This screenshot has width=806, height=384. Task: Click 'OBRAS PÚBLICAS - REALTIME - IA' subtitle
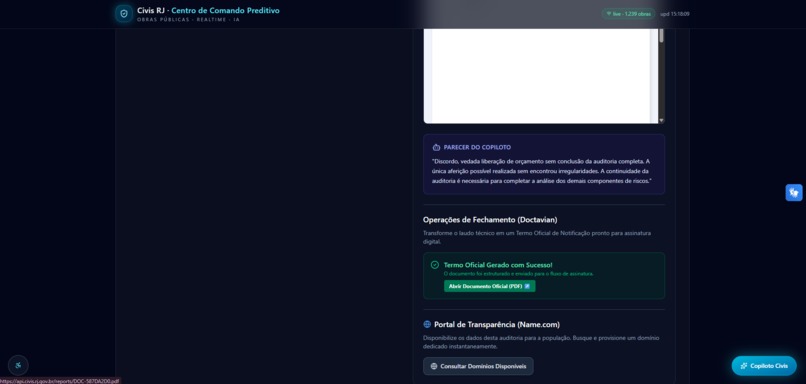pos(188,20)
